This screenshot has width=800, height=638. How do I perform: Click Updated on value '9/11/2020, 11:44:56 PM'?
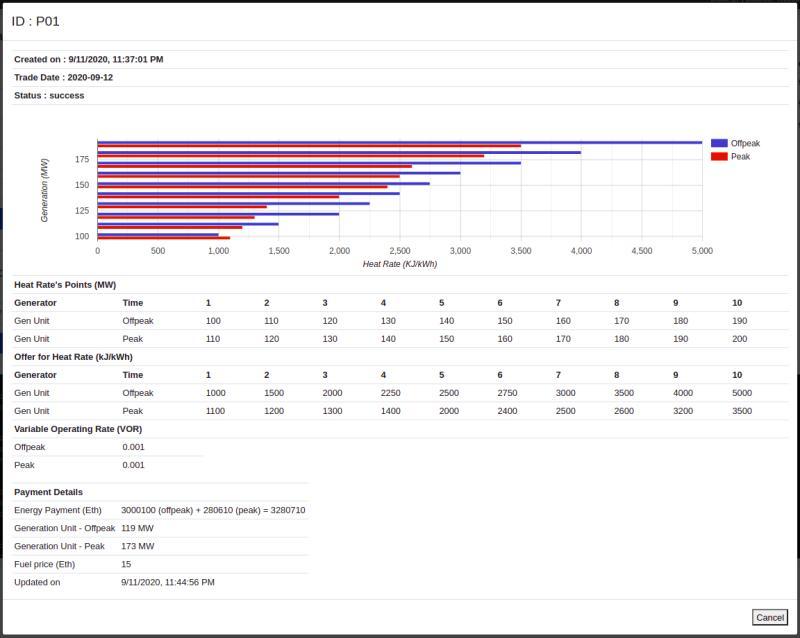pyautogui.click(x=168, y=582)
